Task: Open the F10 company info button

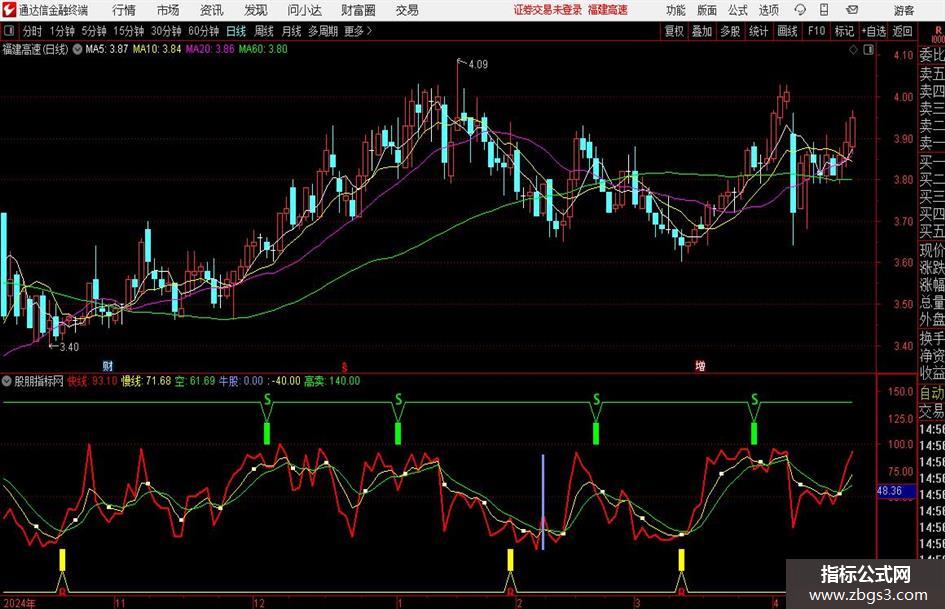Action: (x=816, y=31)
